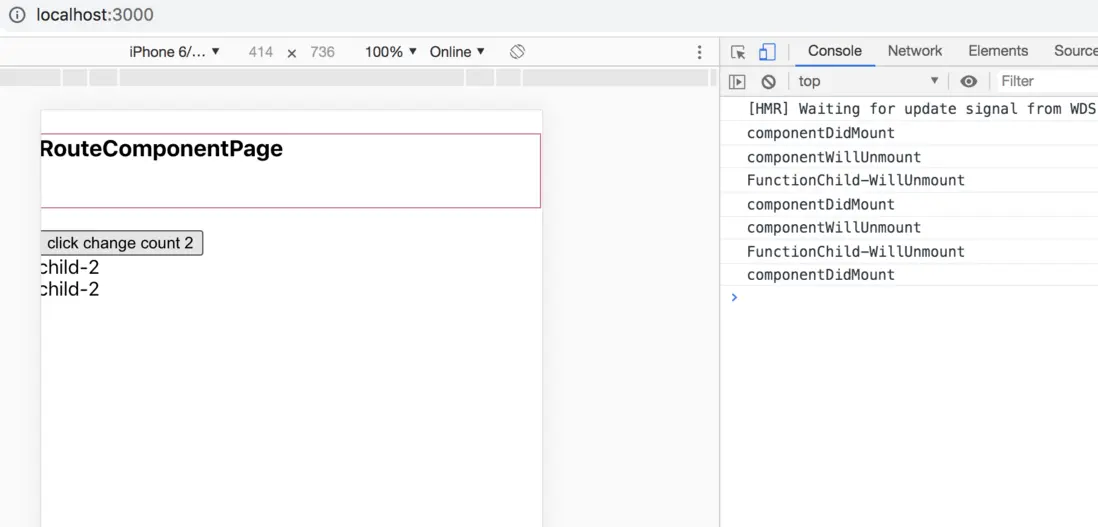Switch to the Elements tab
The image size is (1098, 527).
[x=998, y=51]
